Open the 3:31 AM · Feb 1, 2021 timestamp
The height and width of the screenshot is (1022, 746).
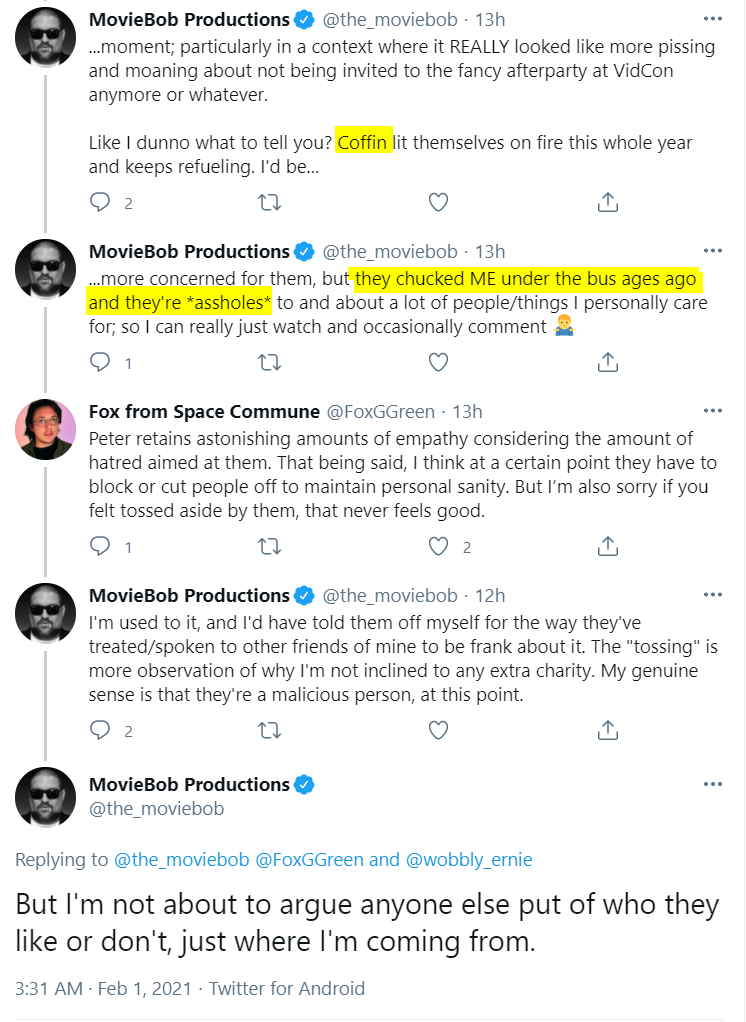click(104, 988)
